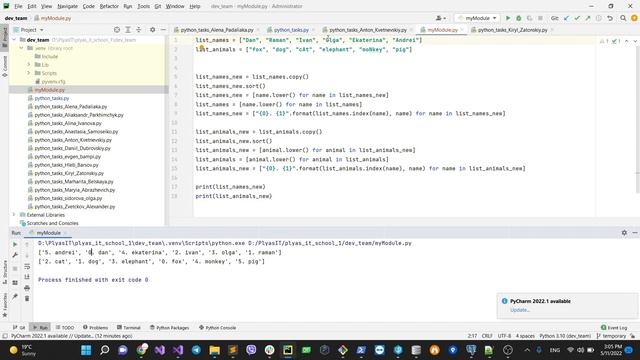Toggle read-only with the status bar lock icon
Viewport: 640px width, 360px height.
(632, 336)
